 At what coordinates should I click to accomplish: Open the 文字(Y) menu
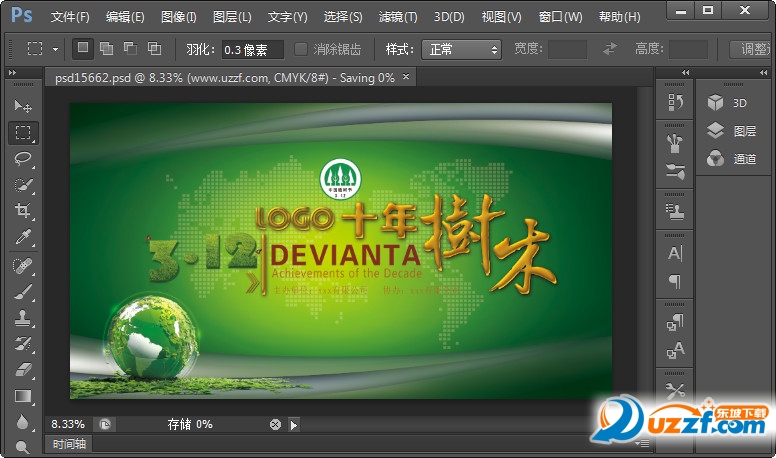(x=287, y=17)
